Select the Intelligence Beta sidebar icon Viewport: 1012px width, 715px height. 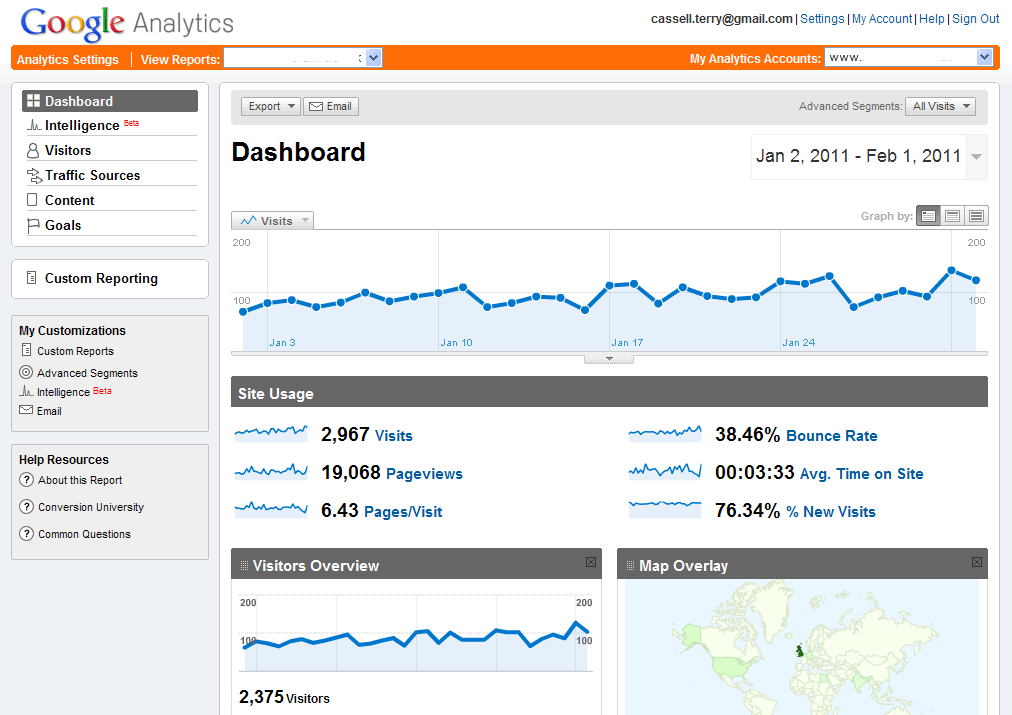point(33,124)
